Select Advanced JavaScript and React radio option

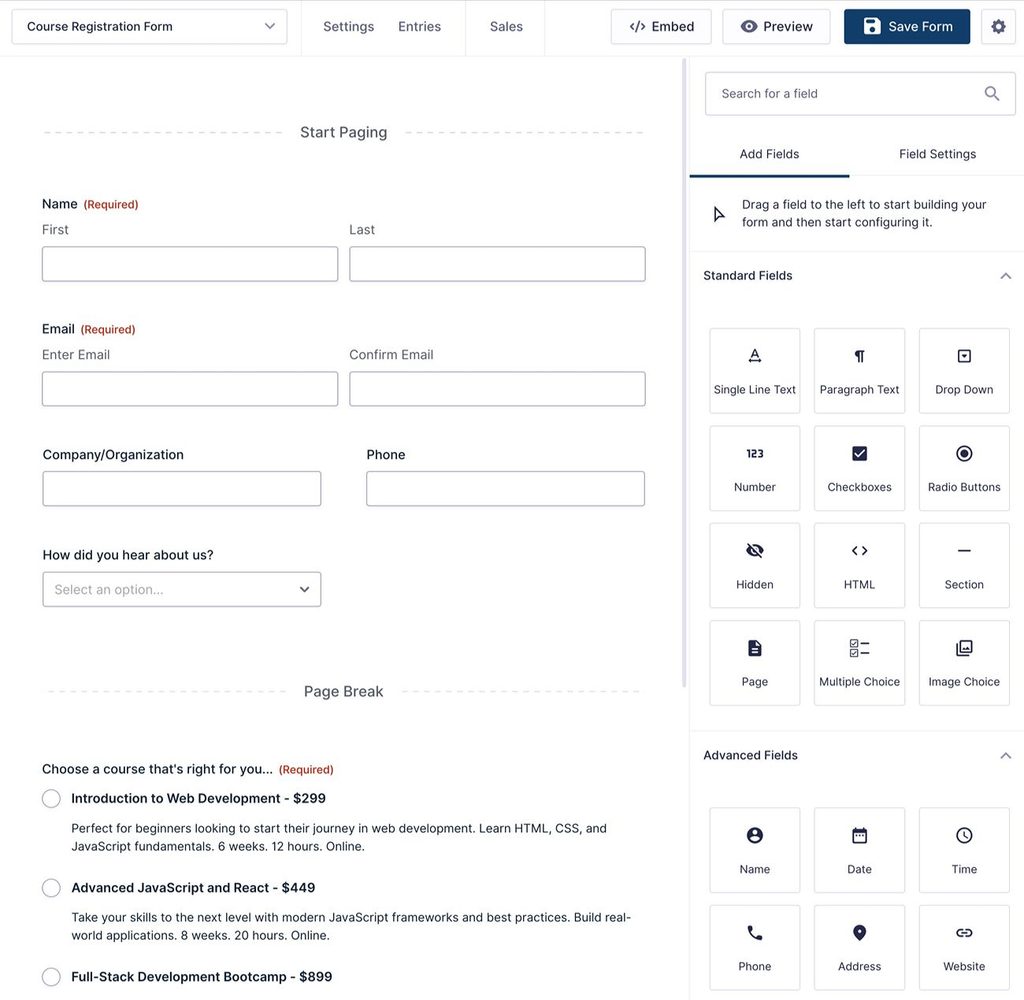(51, 888)
